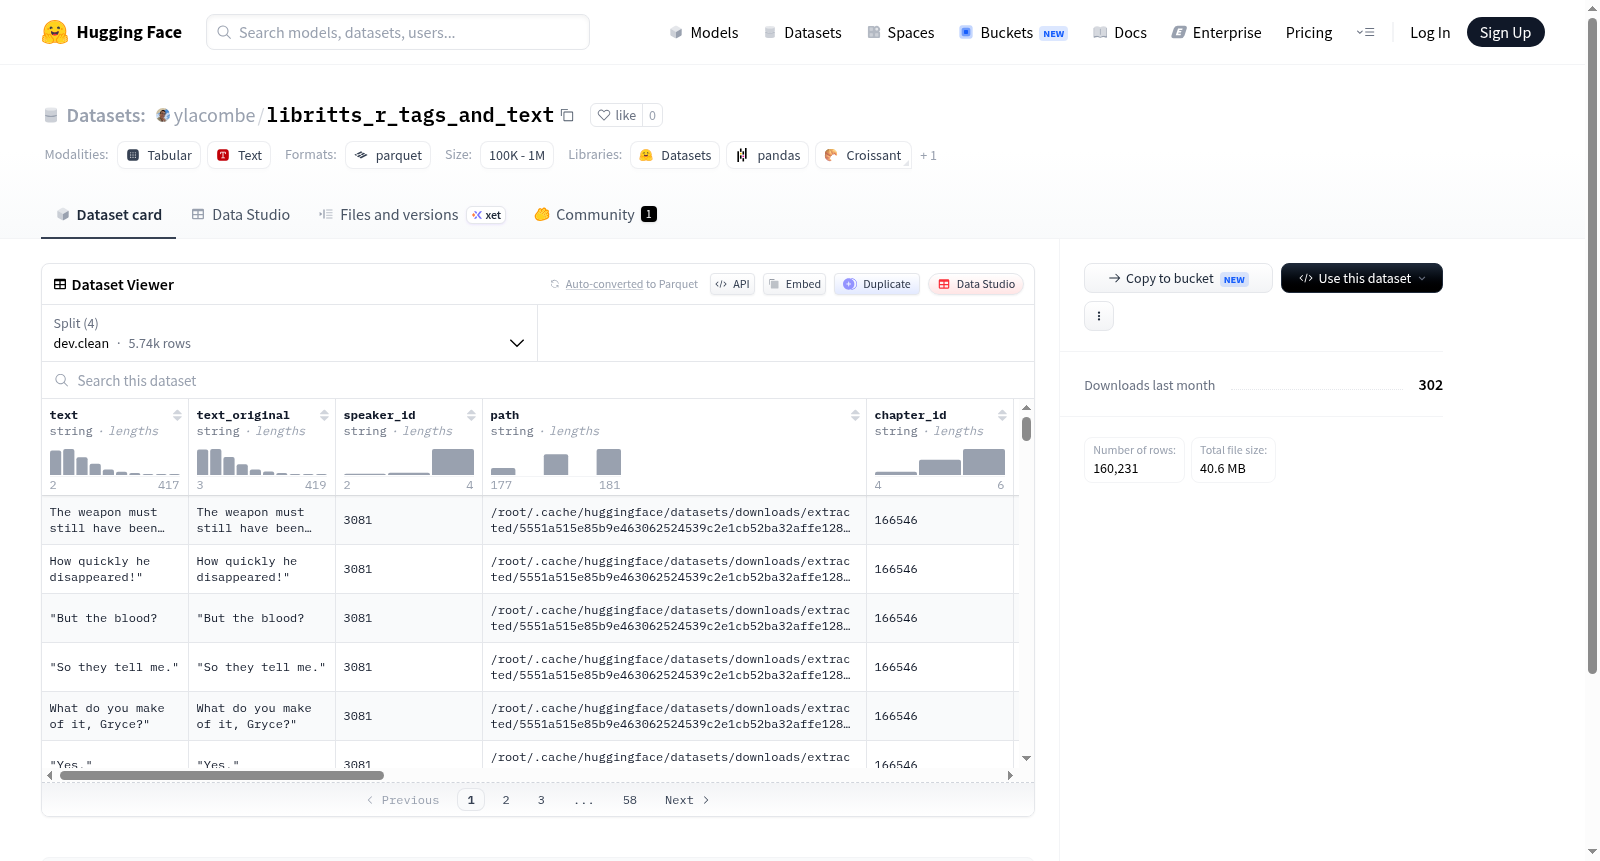1600x861 pixels.
Task: Open Spaces in the top navigation
Action: (900, 32)
